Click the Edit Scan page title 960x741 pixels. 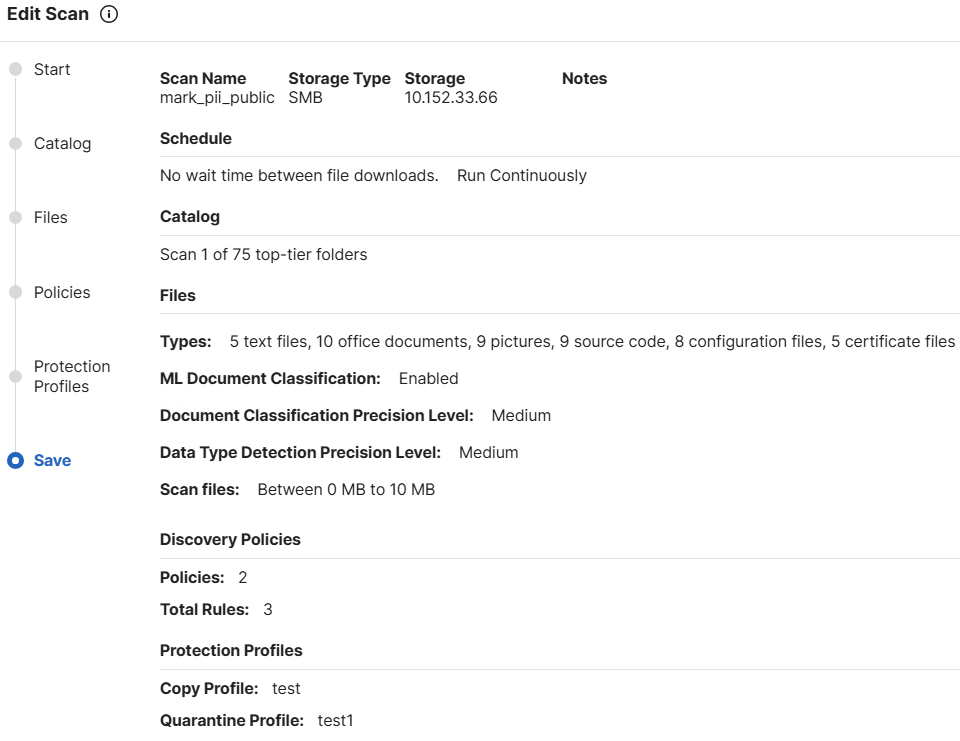[48, 15]
